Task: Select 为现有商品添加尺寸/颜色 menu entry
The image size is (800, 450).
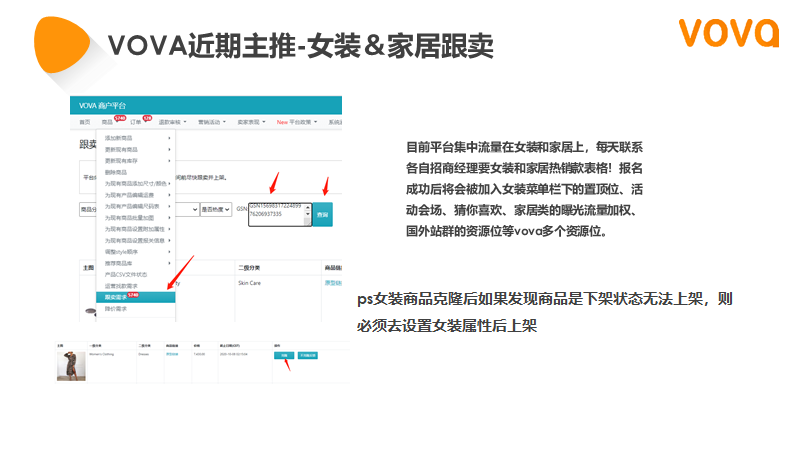Action: pyautogui.click(x=136, y=184)
